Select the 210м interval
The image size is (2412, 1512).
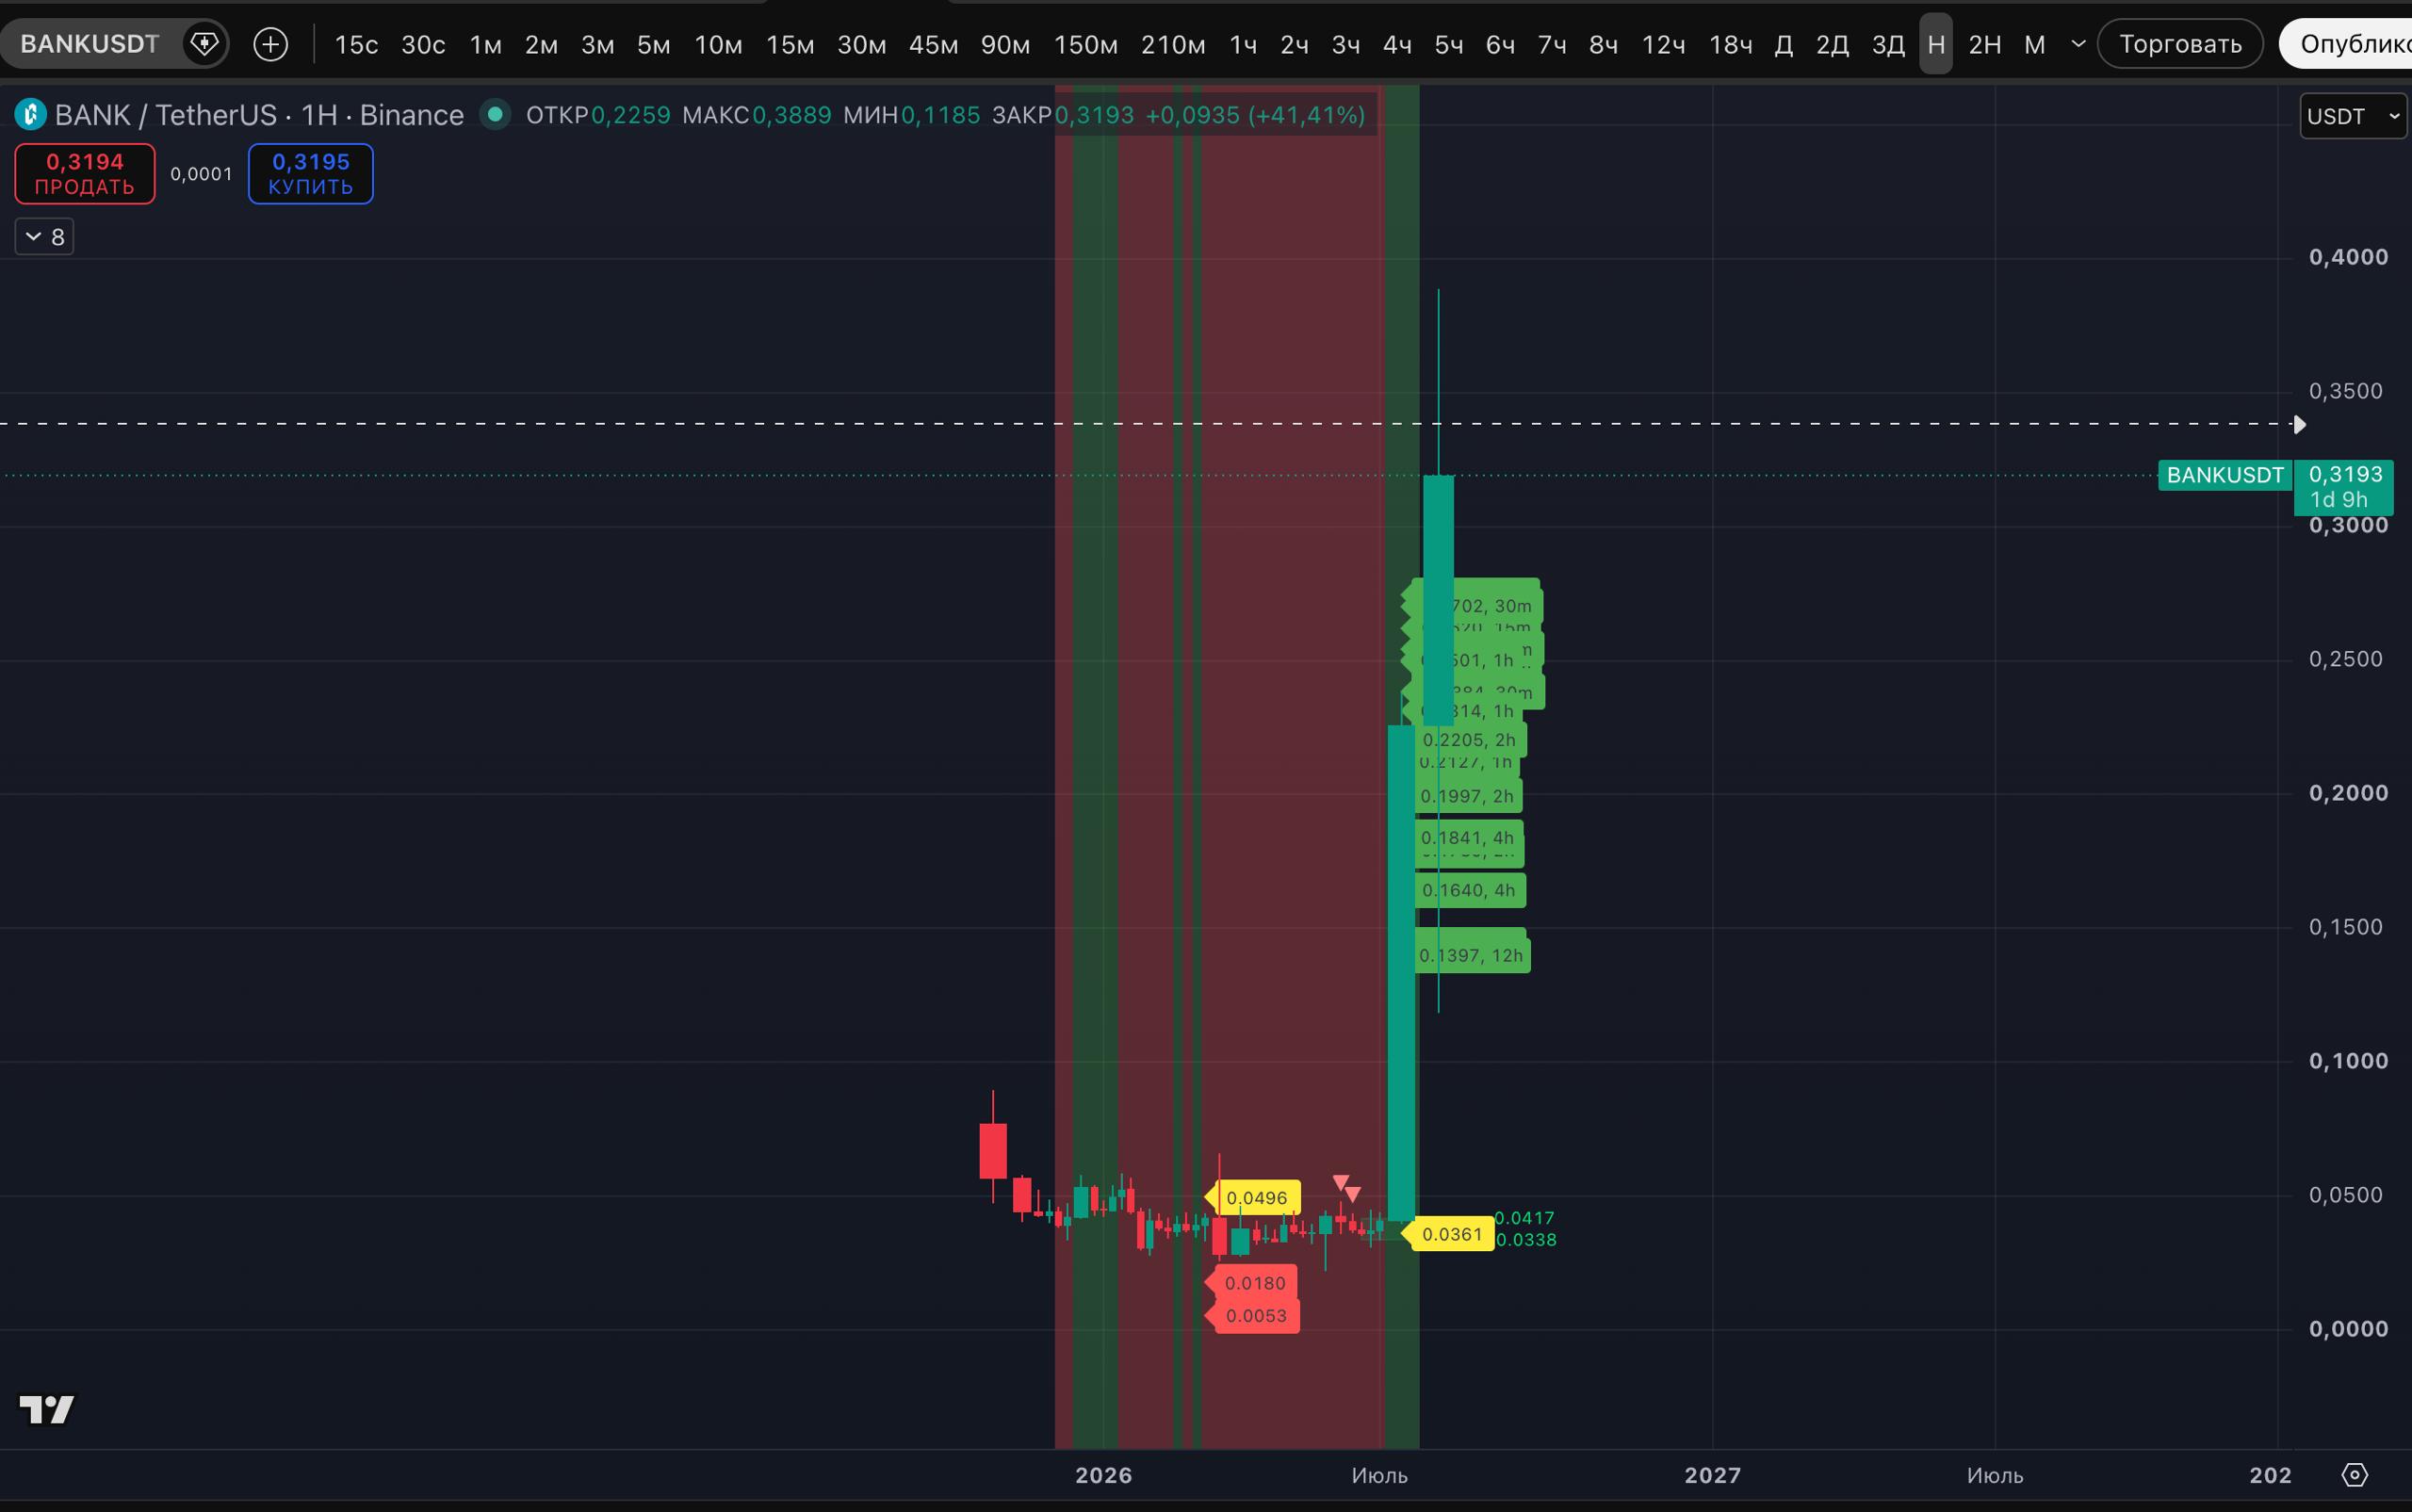[x=1173, y=45]
